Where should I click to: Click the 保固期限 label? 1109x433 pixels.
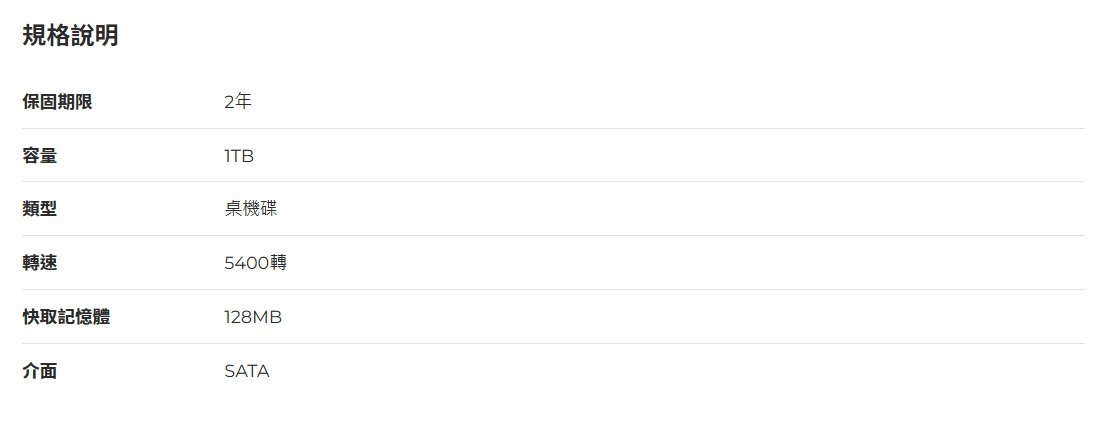tap(57, 102)
